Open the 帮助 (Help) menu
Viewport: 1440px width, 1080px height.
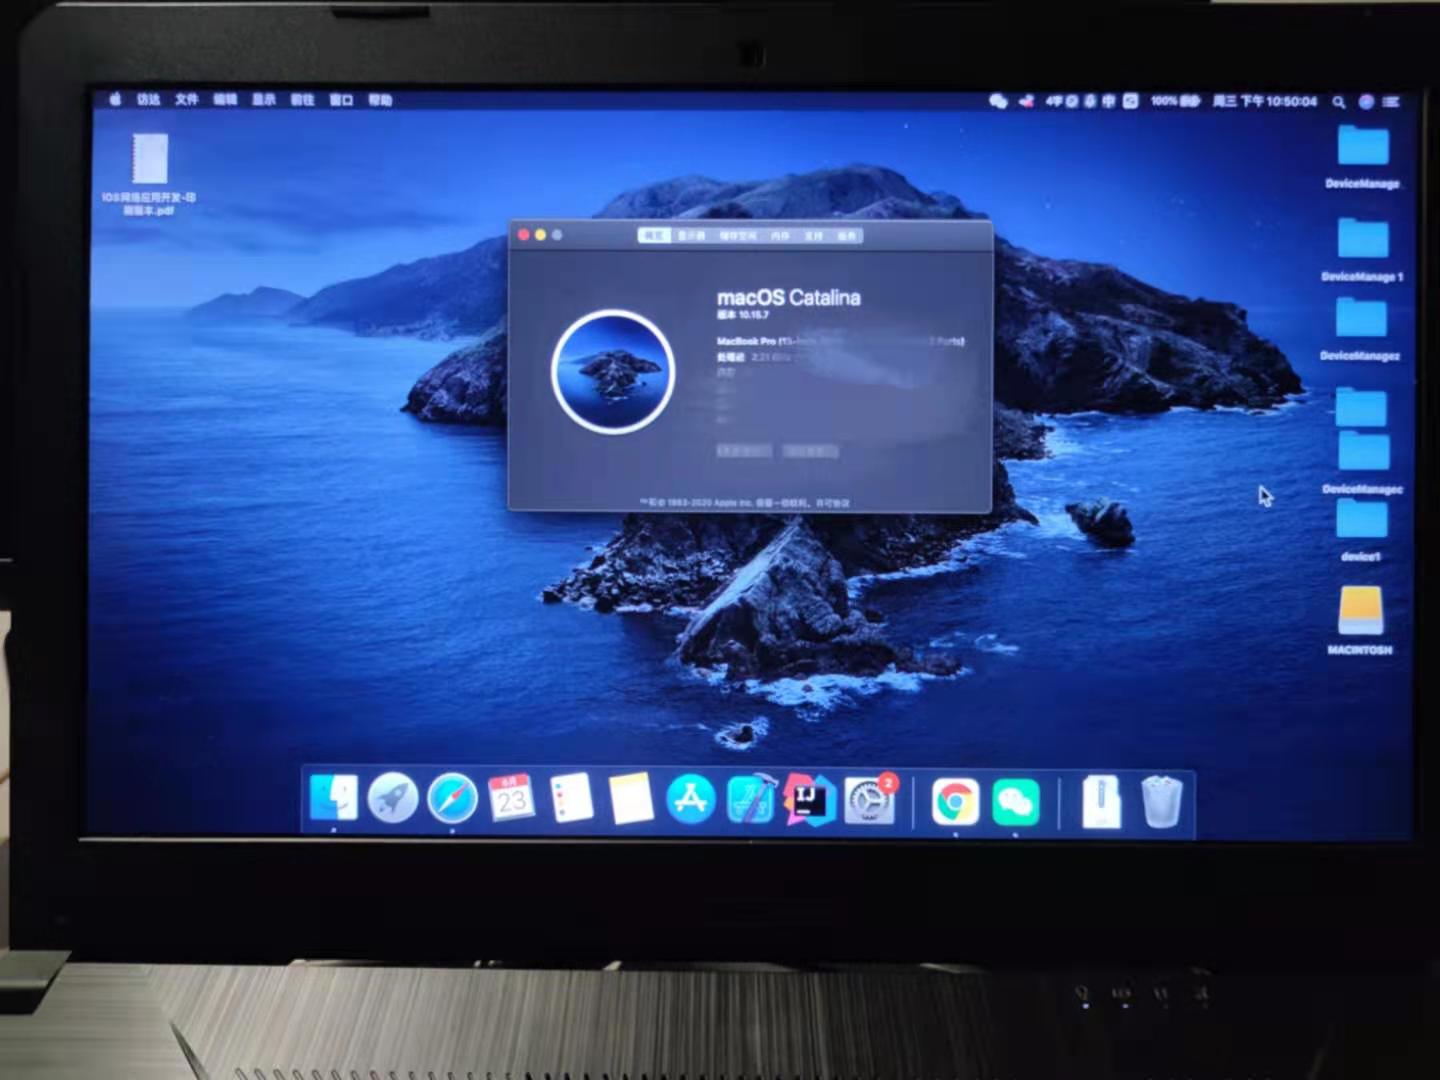(380, 100)
